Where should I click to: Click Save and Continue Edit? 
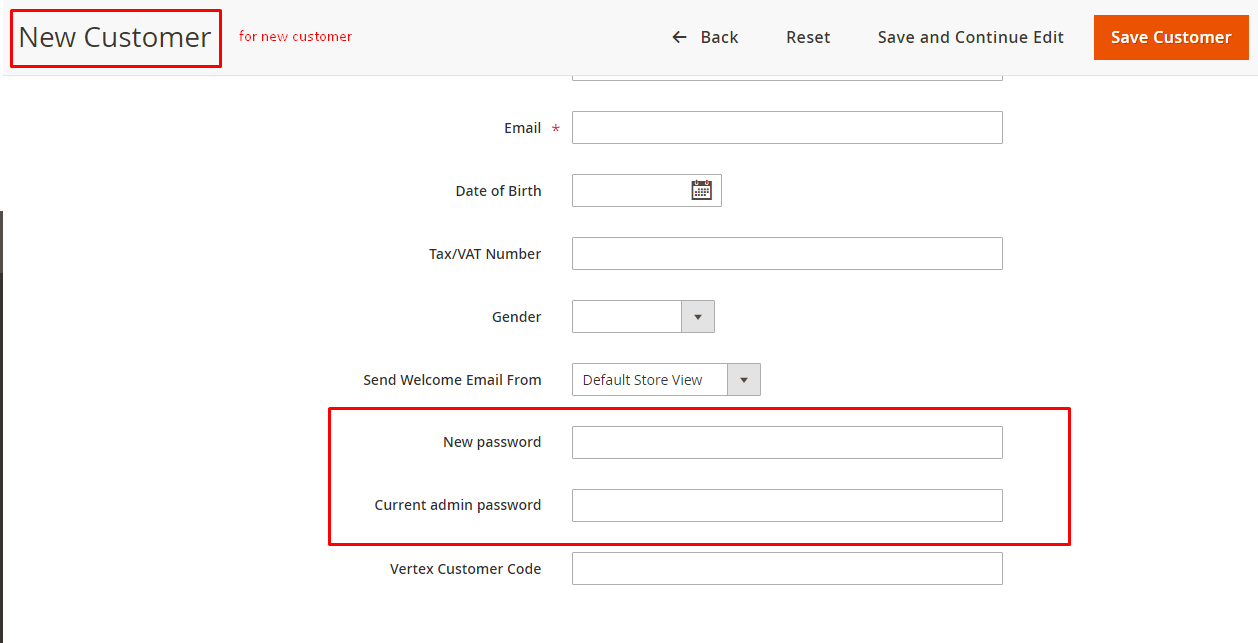970,37
